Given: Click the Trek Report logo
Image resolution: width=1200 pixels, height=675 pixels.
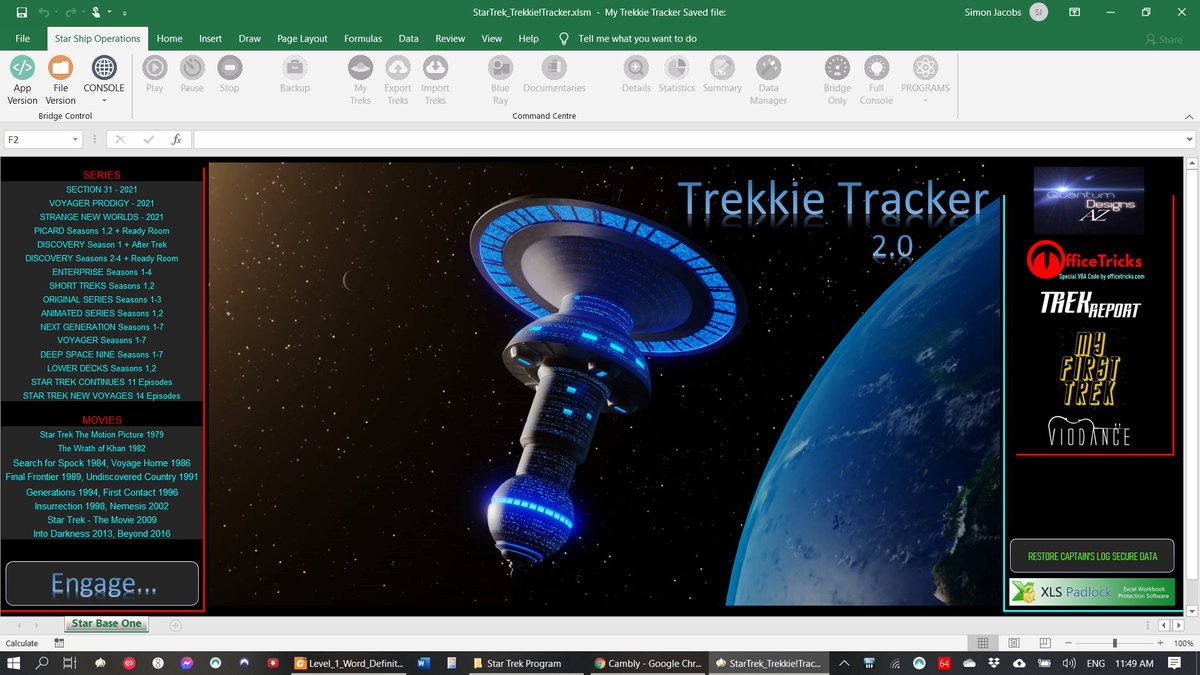Looking at the screenshot, I should [x=1089, y=304].
